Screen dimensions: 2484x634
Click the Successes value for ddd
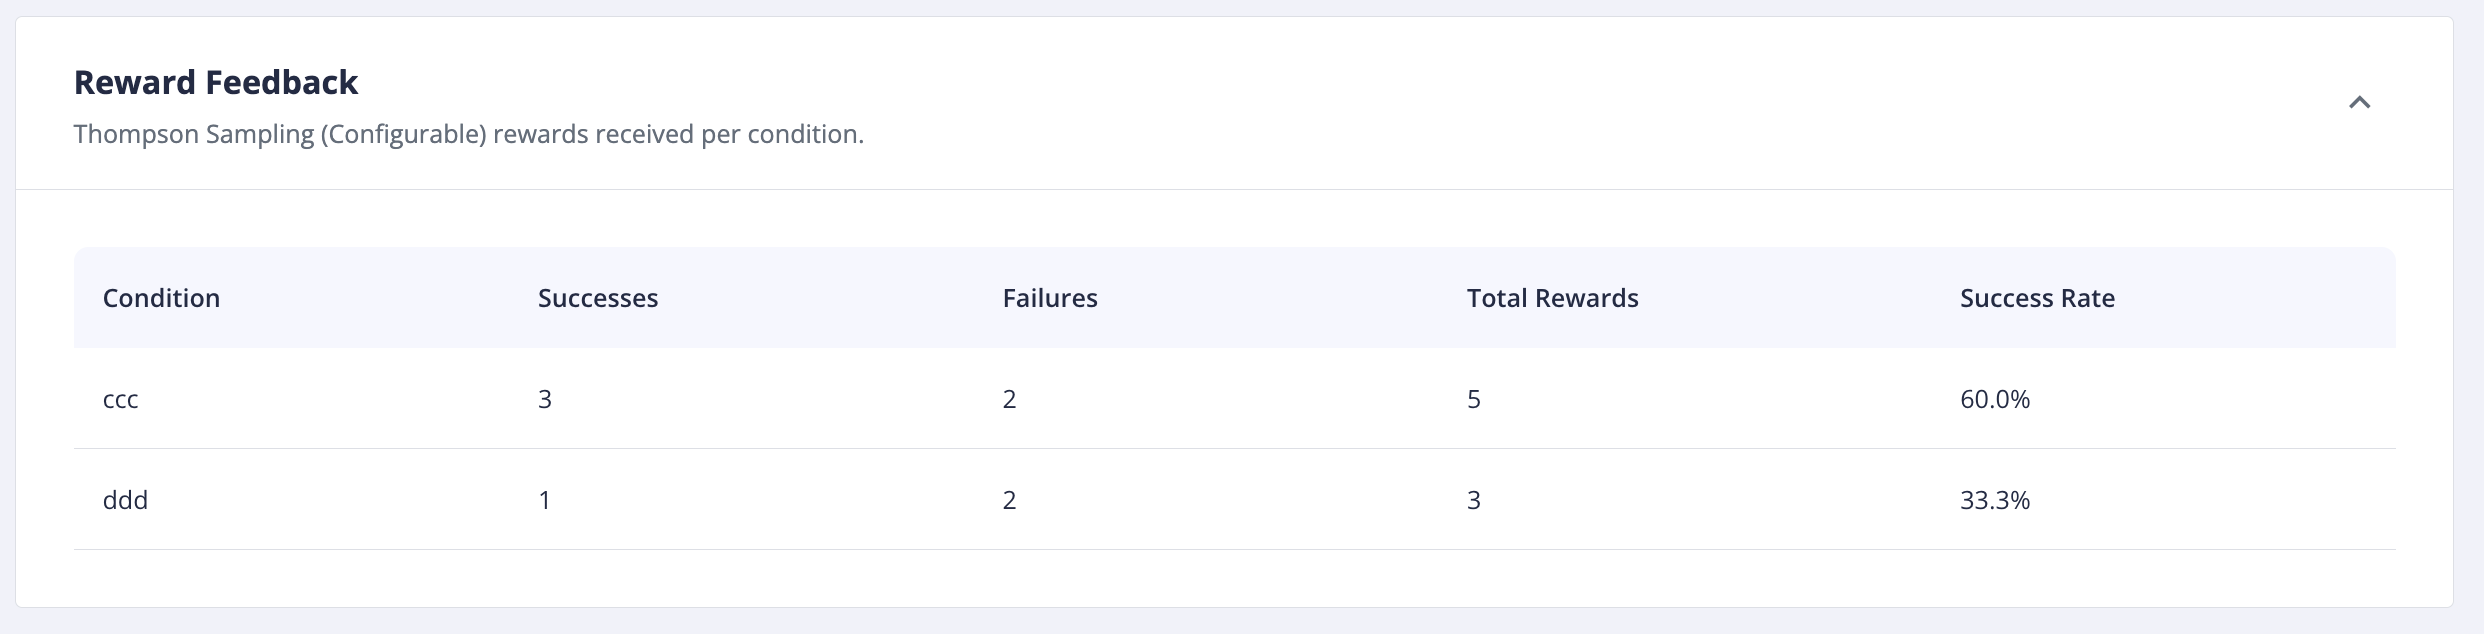coord(545,500)
